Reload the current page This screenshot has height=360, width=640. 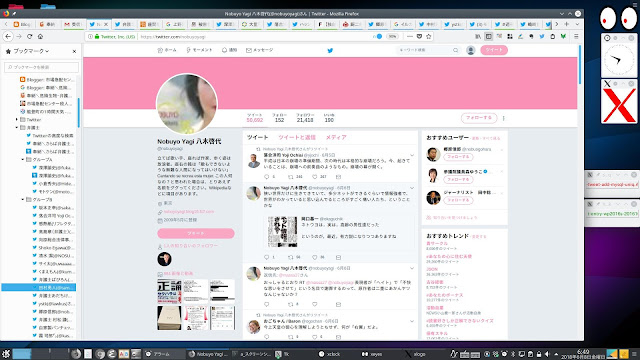coord(29,36)
